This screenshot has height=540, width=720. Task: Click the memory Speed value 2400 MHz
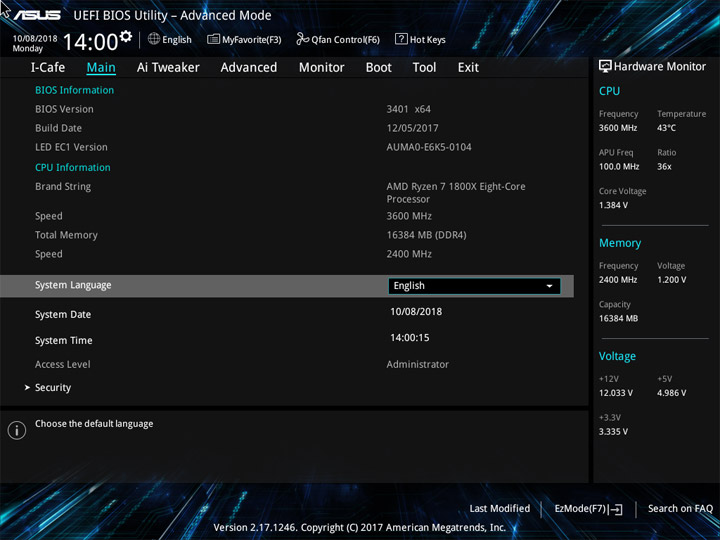409,254
